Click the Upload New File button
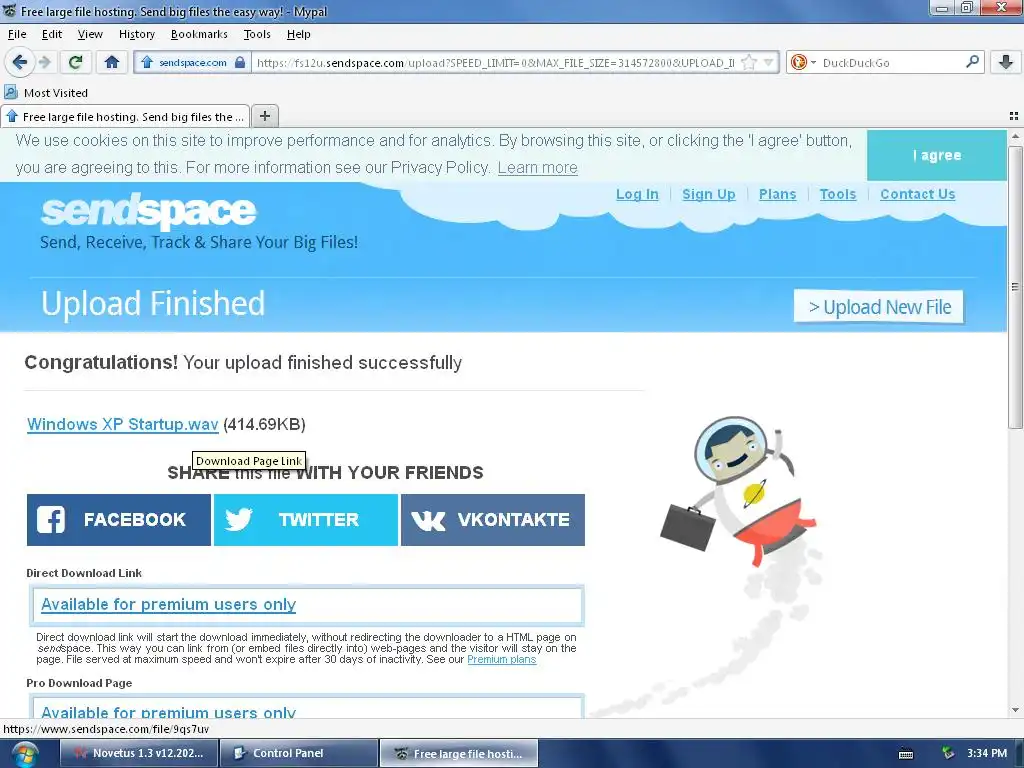Image resolution: width=1024 pixels, height=768 pixels. (x=879, y=307)
